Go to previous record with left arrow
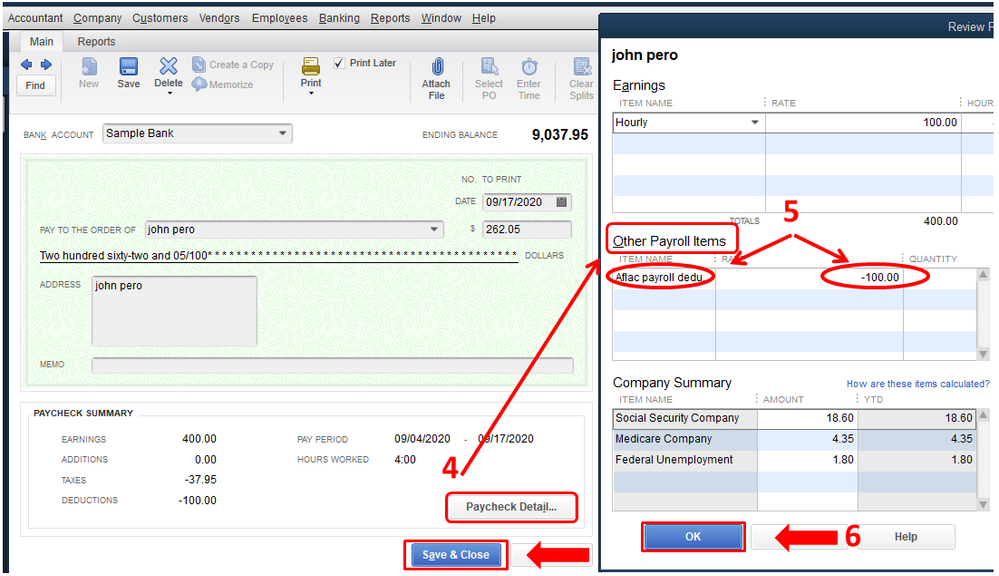The image size is (999, 576). tap(27, 64)
